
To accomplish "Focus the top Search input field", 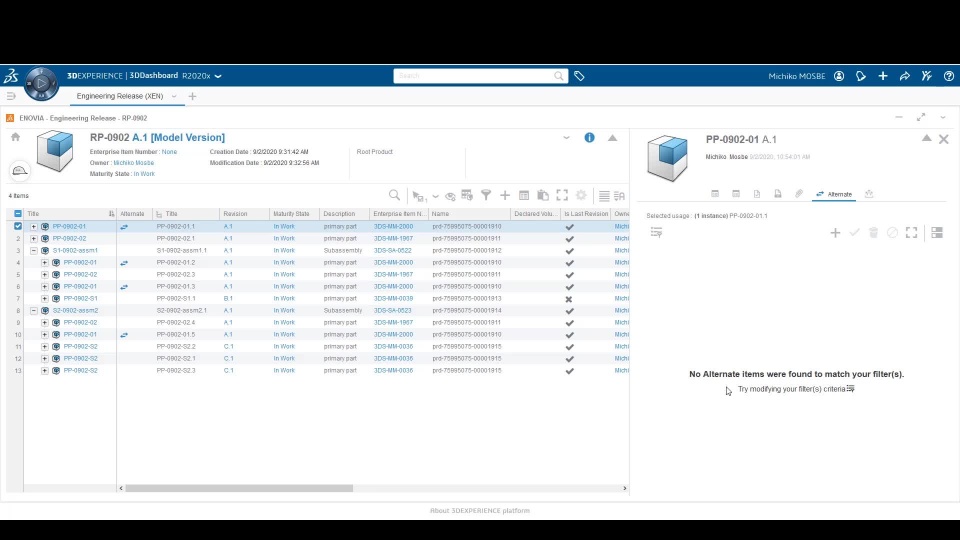I will click(x=474, y=76).
